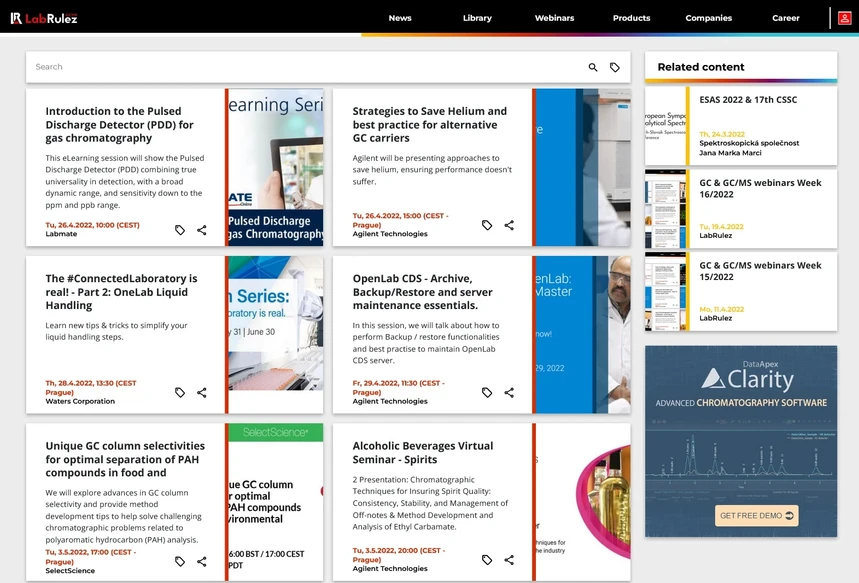This screenshot has height=583, width=859.
Task: Click the GET FREE DEMO button
Action: pyautogui.click(x=757, y=516)
